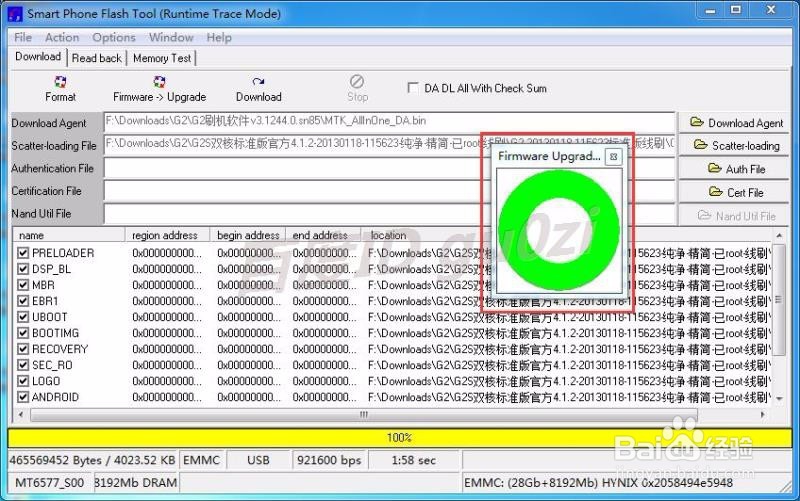Click the horizontal scroll left arrow

click(x=20, y=415)
